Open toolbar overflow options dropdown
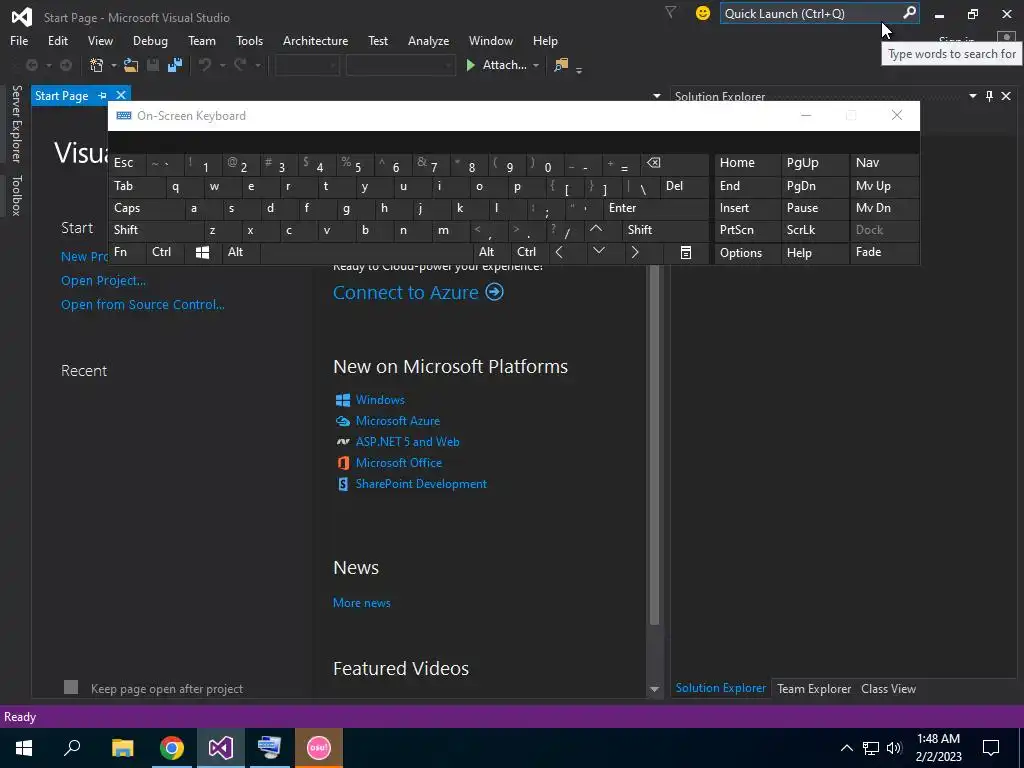This screenshot has height=768, width=1024. [x=579, y=69]
